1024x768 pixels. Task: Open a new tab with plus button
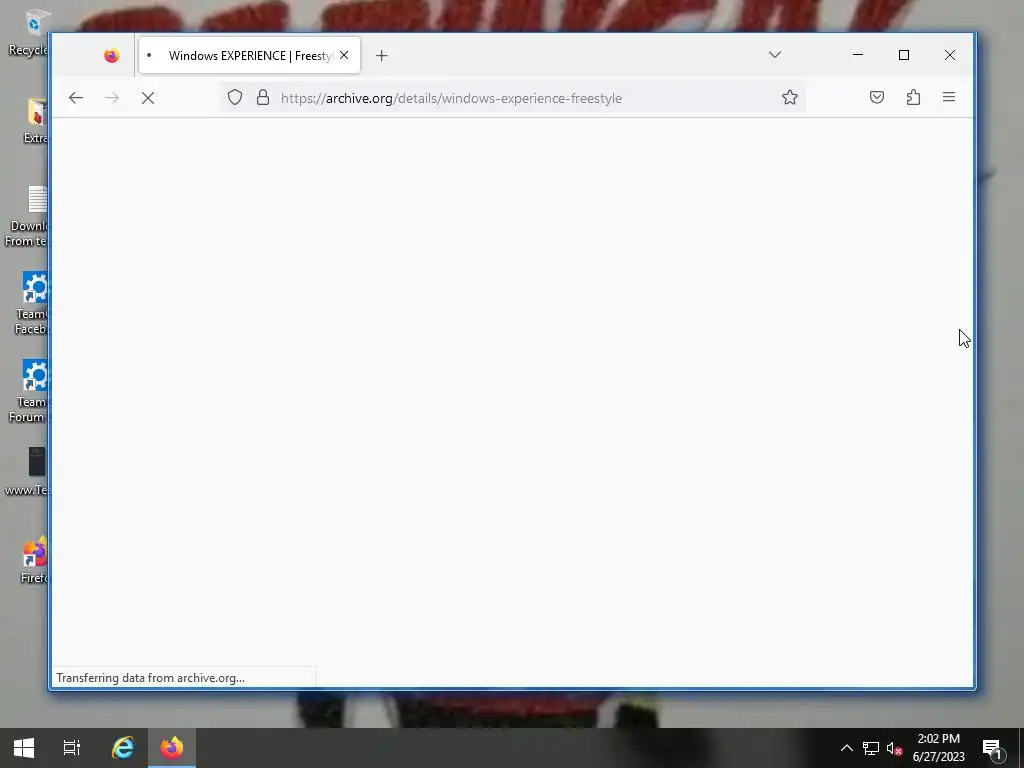point(381,56)
